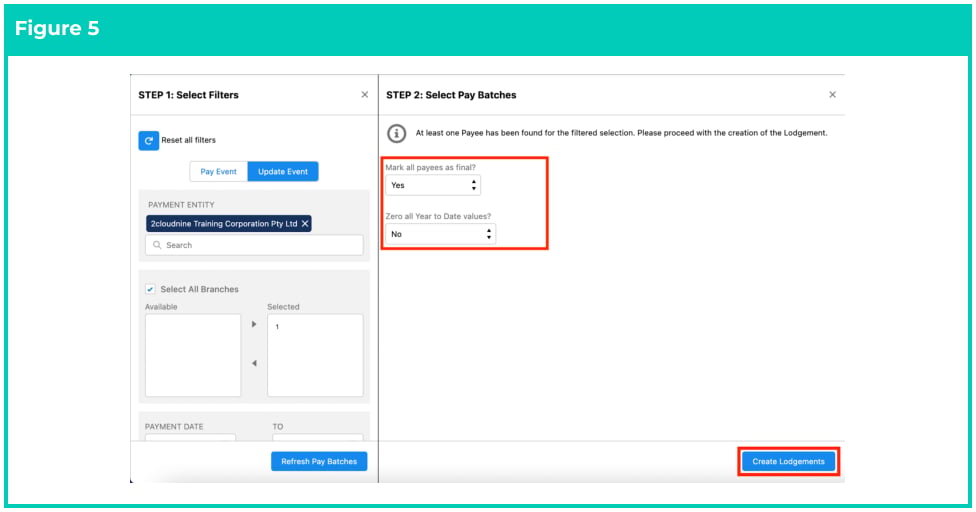Close the STEP 1 Select Filters panel
Viewport: 976px width, 512px height.
[x=365, y=95]
